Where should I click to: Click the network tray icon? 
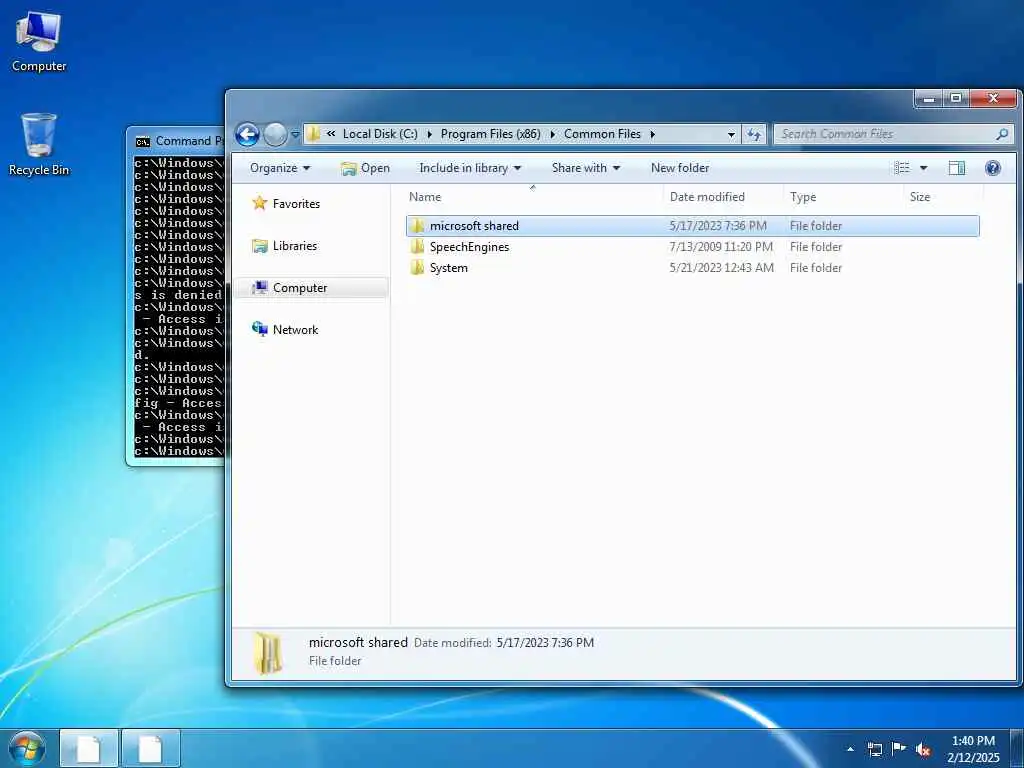point(874,749)
